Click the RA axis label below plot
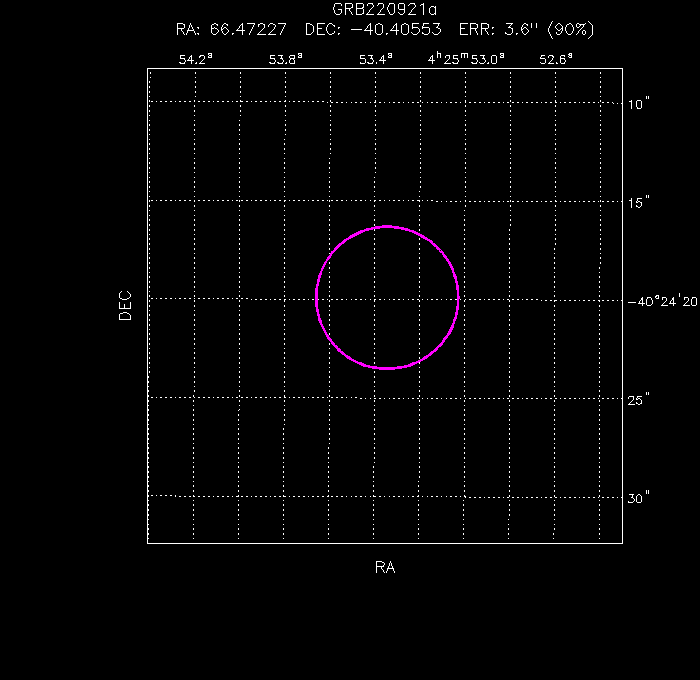Image resolution: width=700 pixels, height=680 pixels. point(385,568)
